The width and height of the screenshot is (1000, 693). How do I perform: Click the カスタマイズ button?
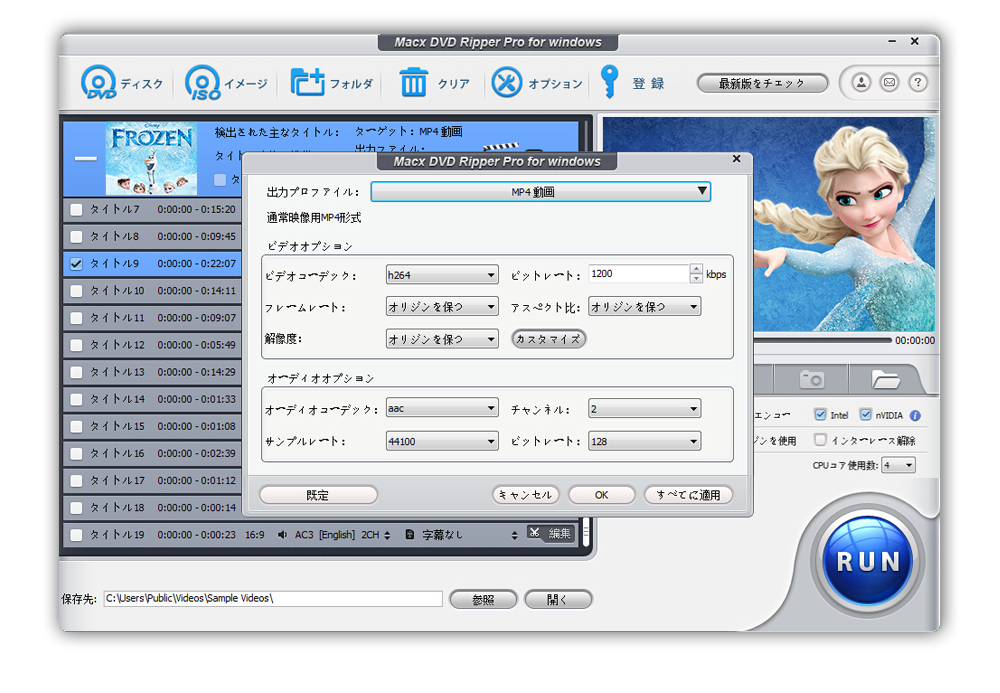(548, 339)
